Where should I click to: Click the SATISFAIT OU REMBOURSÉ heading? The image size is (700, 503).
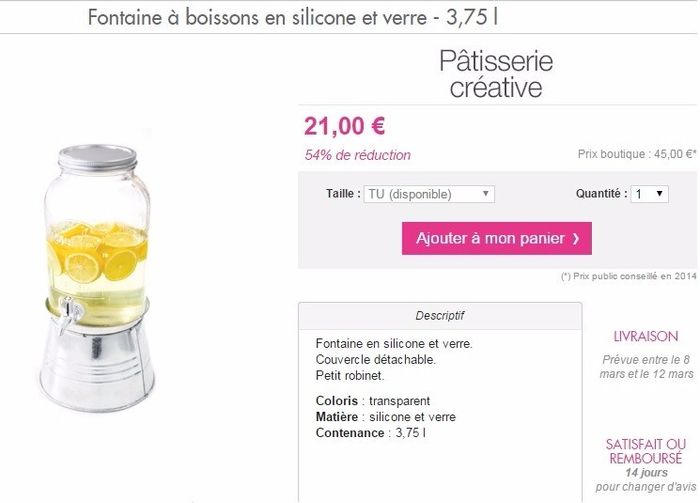(646, 451)
